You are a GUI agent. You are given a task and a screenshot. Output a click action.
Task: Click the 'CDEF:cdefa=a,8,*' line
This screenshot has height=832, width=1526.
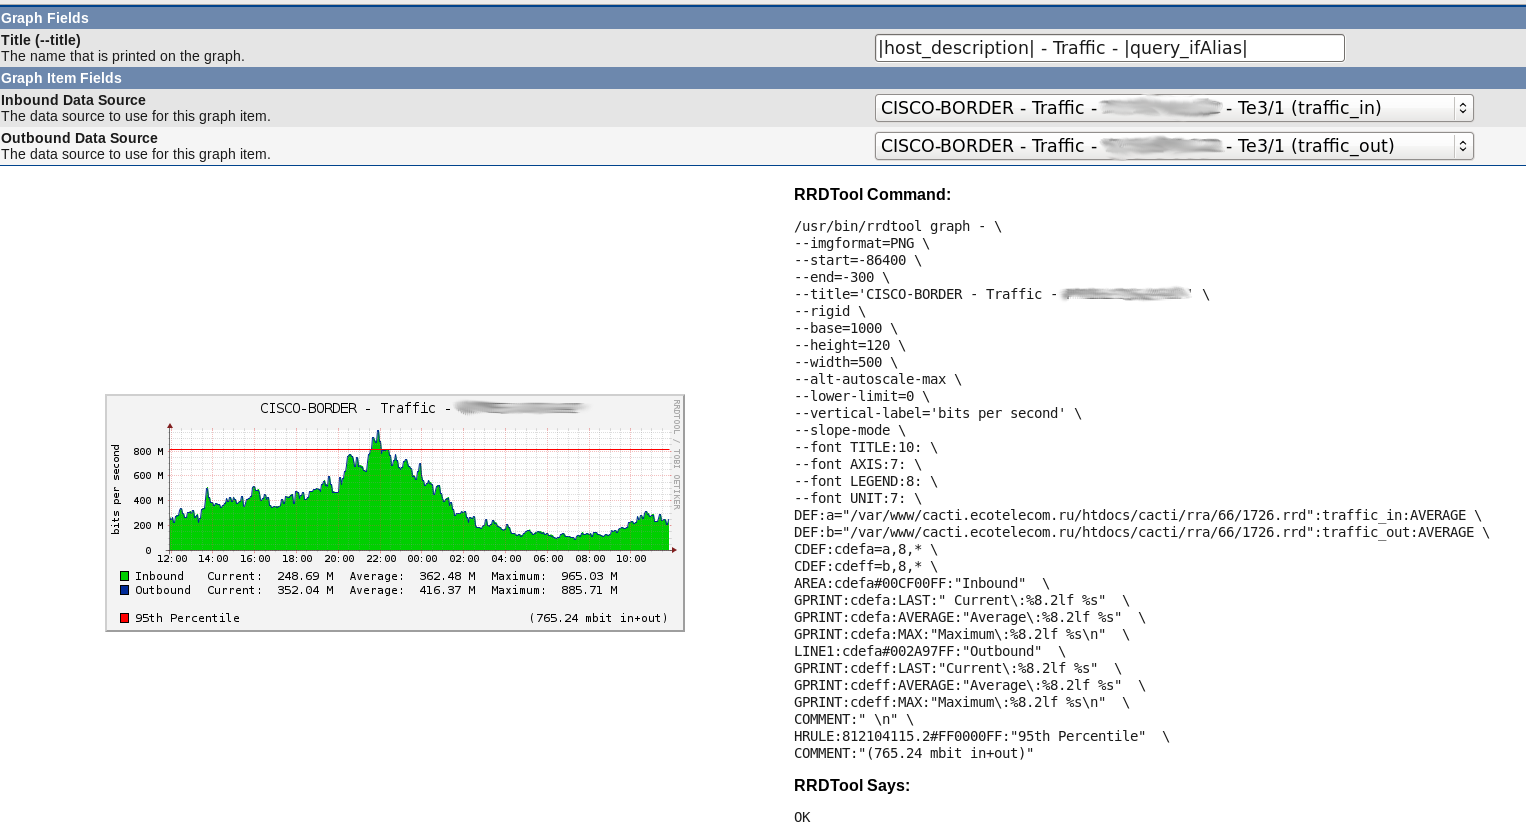866,549
